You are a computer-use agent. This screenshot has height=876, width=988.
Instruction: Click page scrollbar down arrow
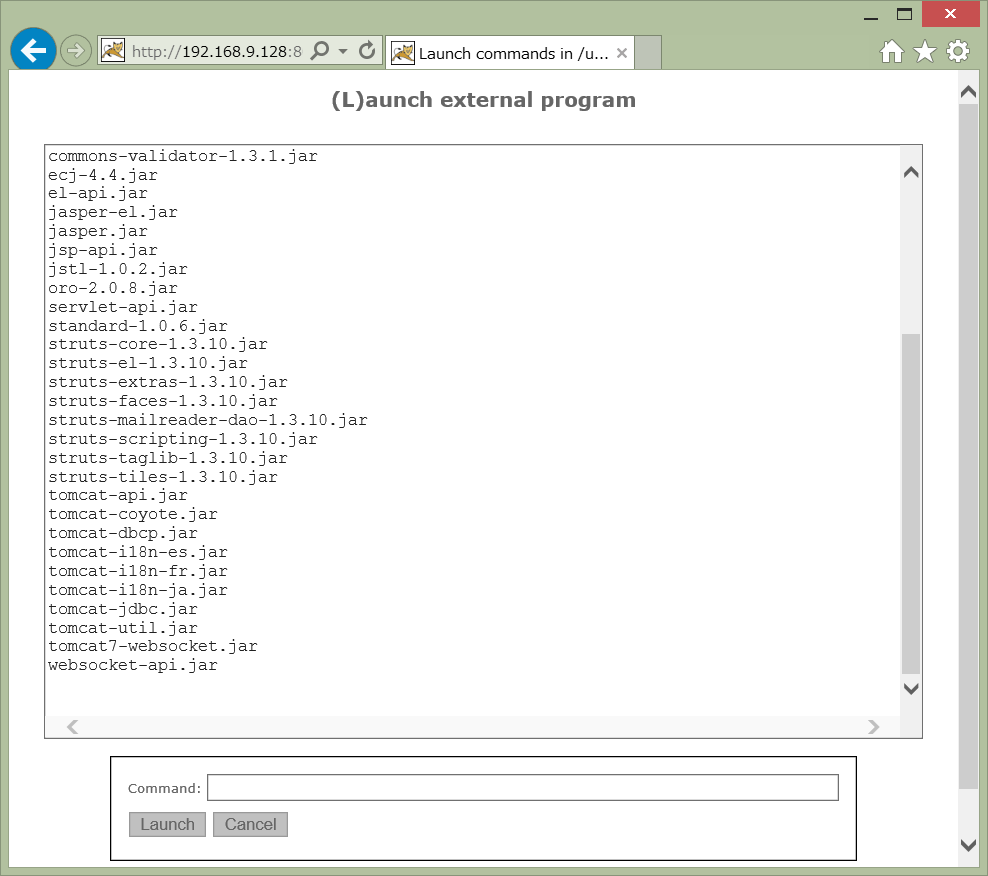(968, 844)
